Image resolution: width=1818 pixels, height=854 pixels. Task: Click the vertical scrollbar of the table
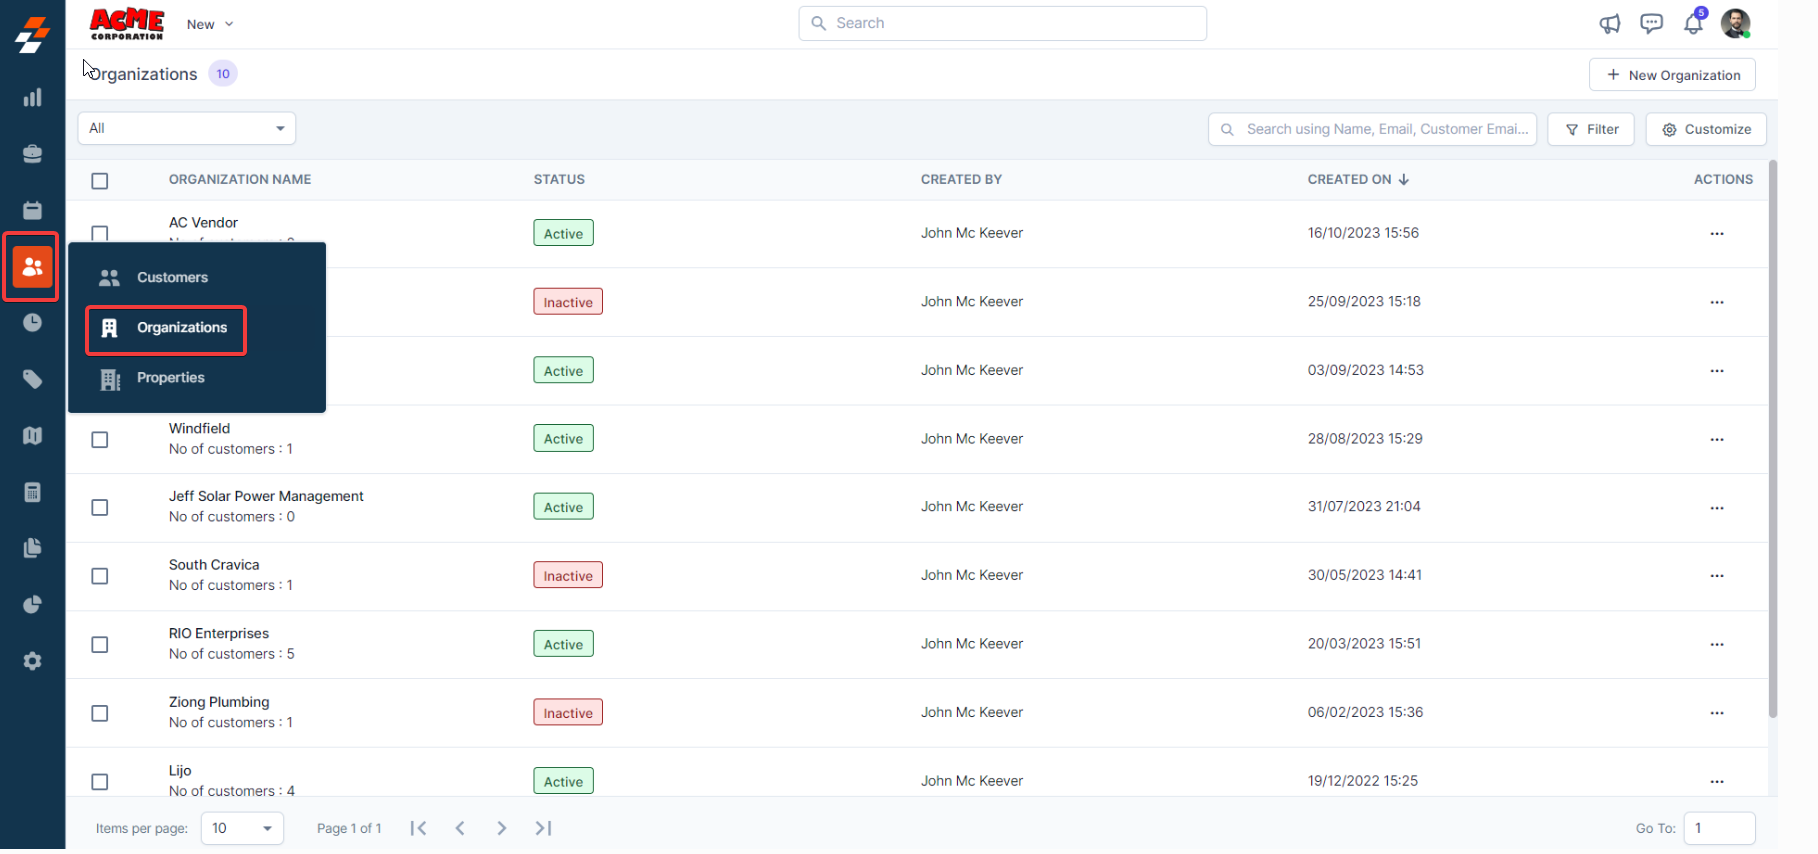tap(1773, 440)
